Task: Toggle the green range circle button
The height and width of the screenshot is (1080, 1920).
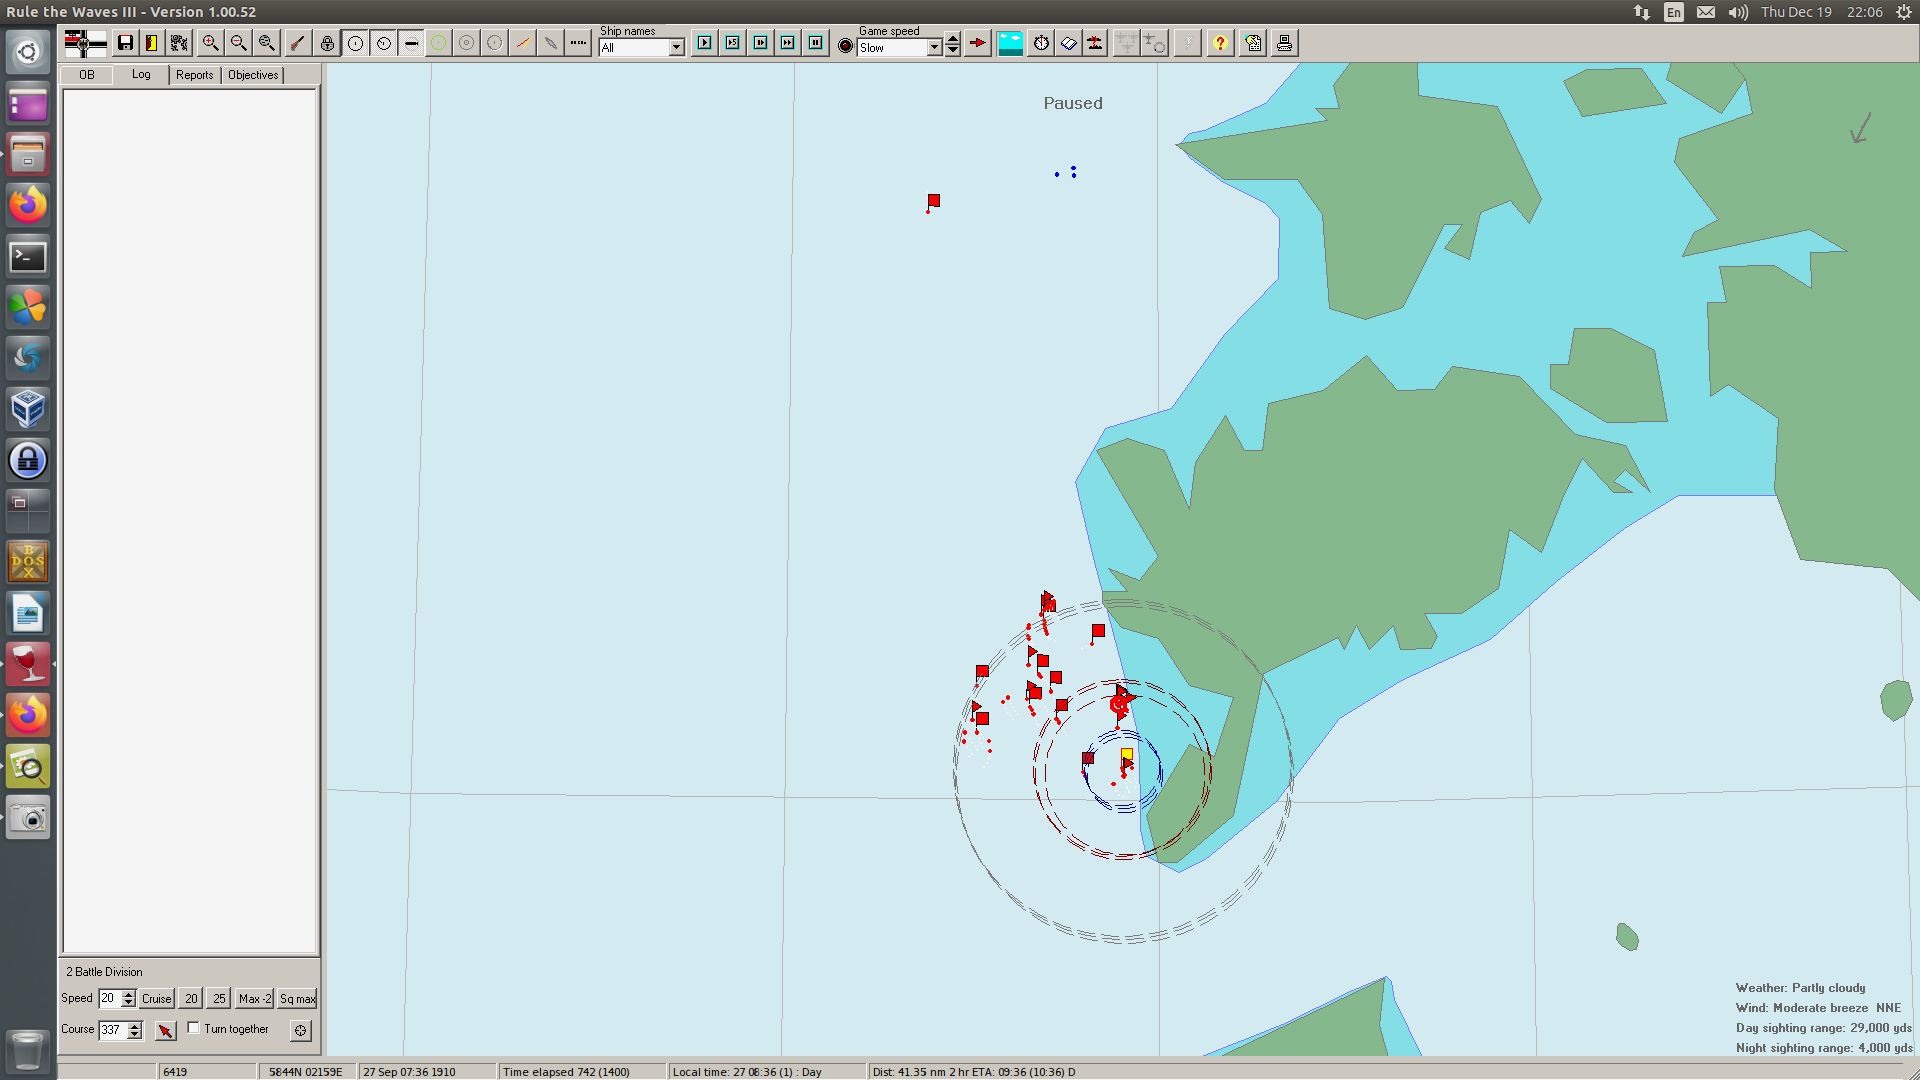Action: (438, 43)
